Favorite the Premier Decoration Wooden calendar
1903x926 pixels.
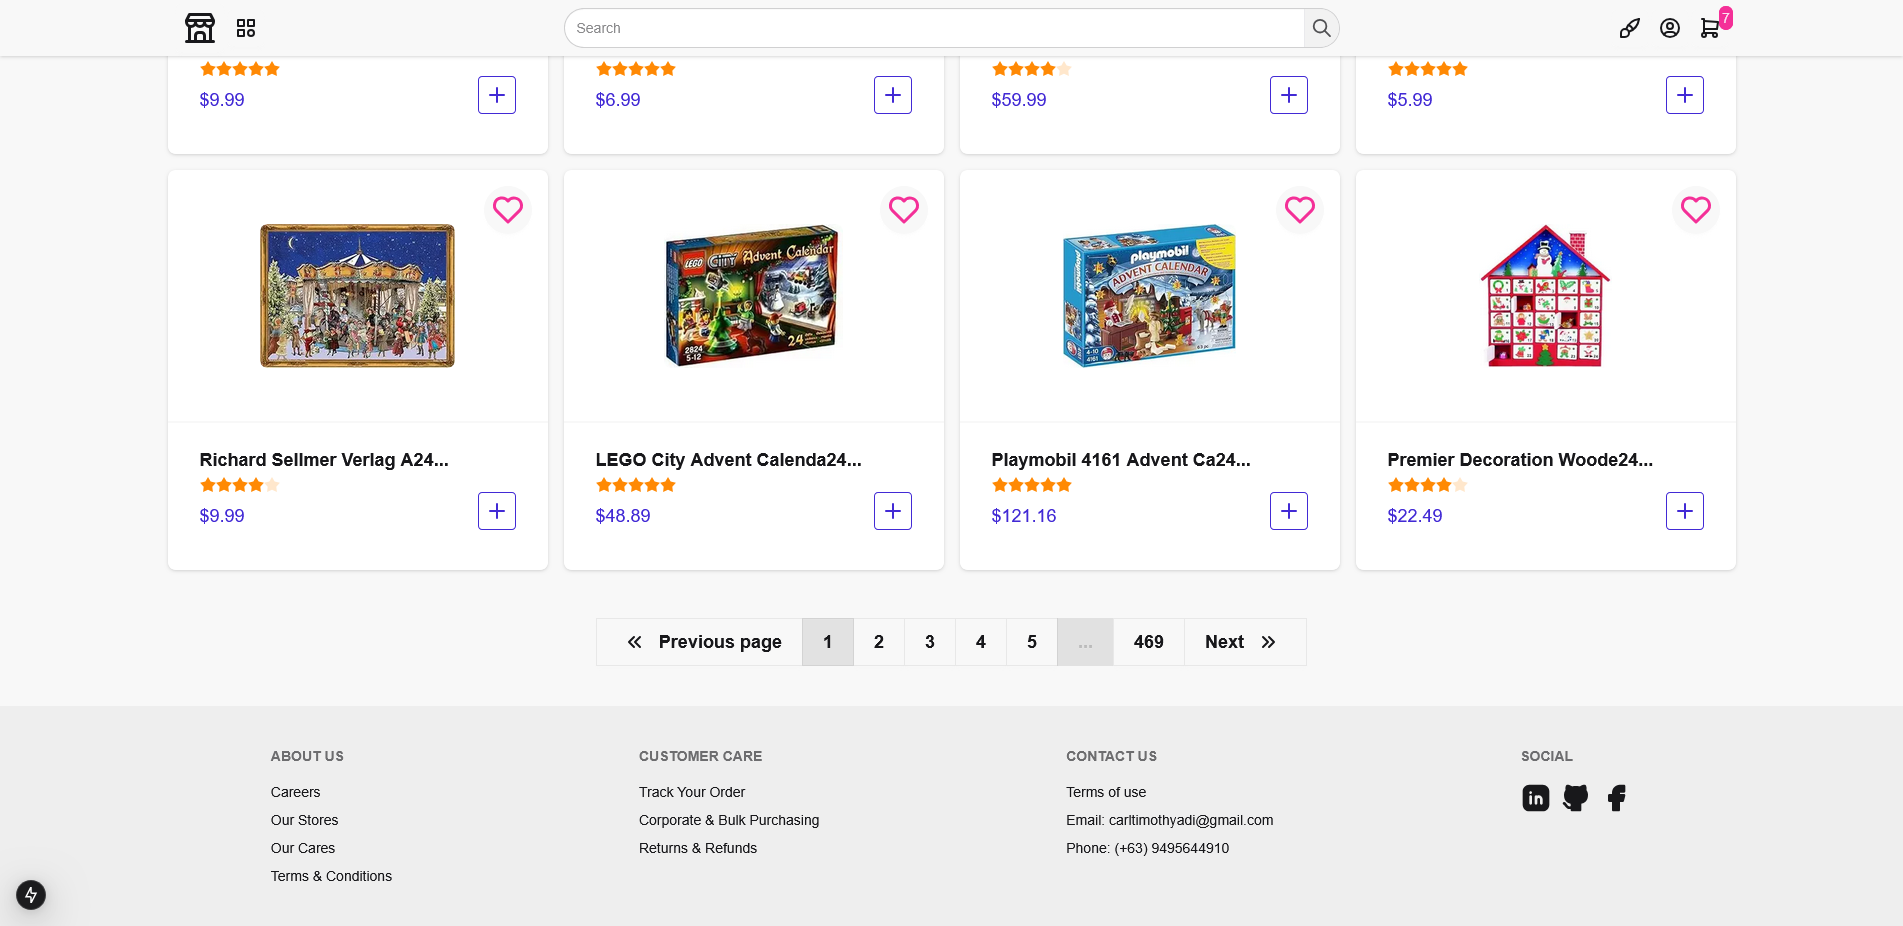coord(1695,210)
